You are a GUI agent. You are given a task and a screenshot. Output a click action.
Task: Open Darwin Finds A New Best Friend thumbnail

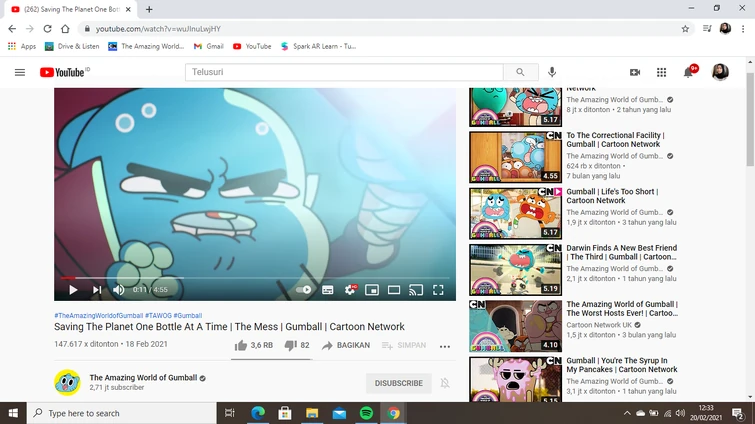pos(515,270)
